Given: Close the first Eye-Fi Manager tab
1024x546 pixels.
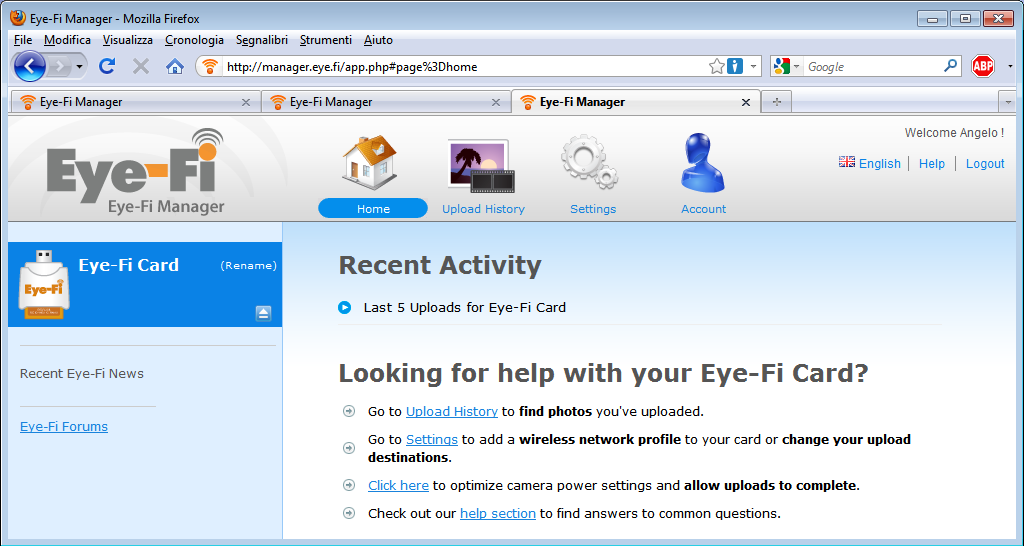Looking at the screenshot, I should point(246,103).
